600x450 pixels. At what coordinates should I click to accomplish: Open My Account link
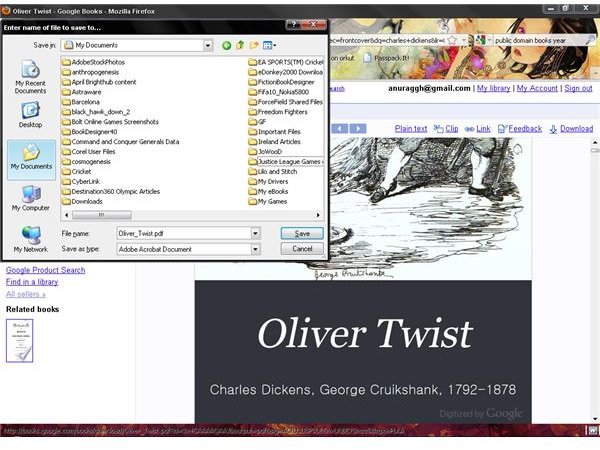[537, 88]
